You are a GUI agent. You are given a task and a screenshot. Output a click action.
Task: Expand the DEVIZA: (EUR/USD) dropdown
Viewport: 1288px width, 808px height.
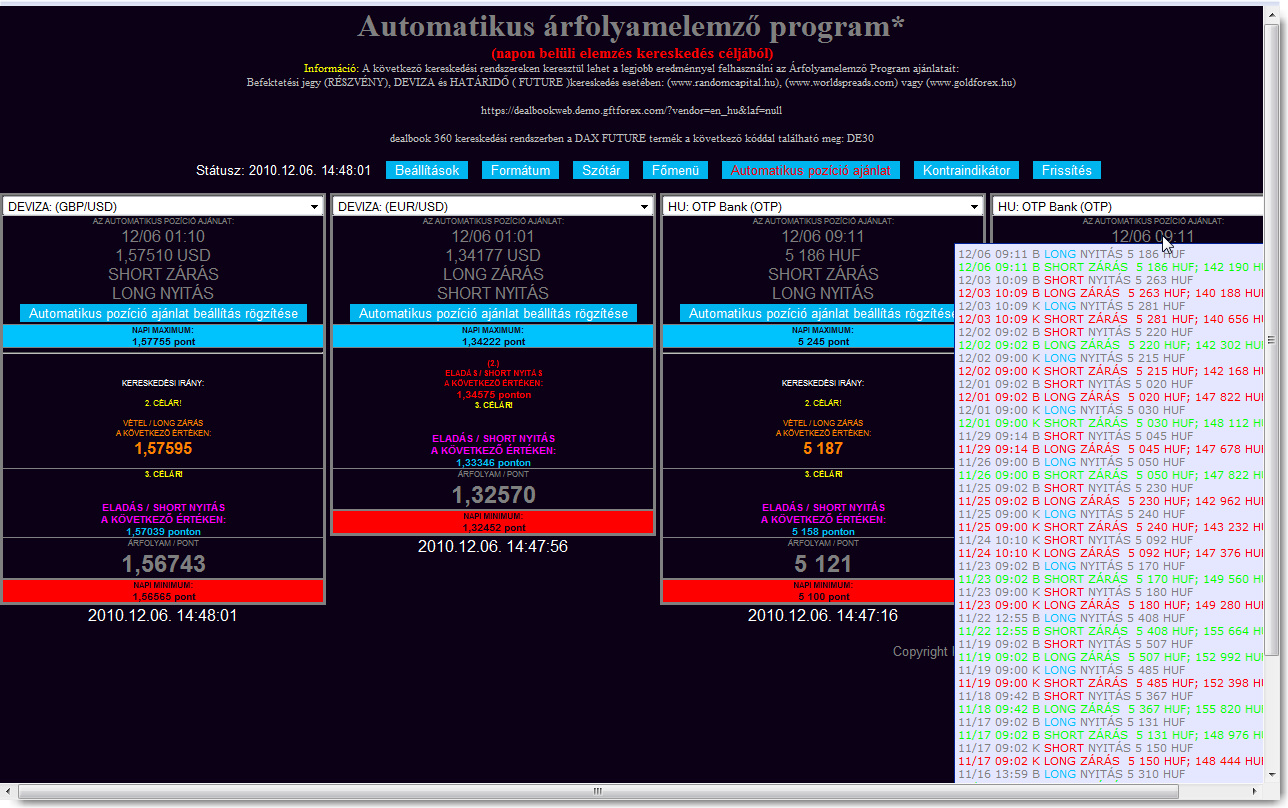pos(493,206)
